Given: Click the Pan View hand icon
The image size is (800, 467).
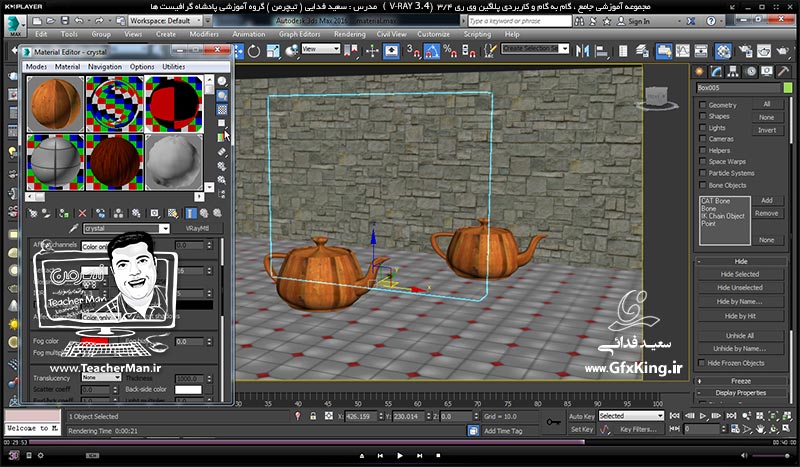Looking at the screenshot, I should pyautogui.click(x=760, y=429).
